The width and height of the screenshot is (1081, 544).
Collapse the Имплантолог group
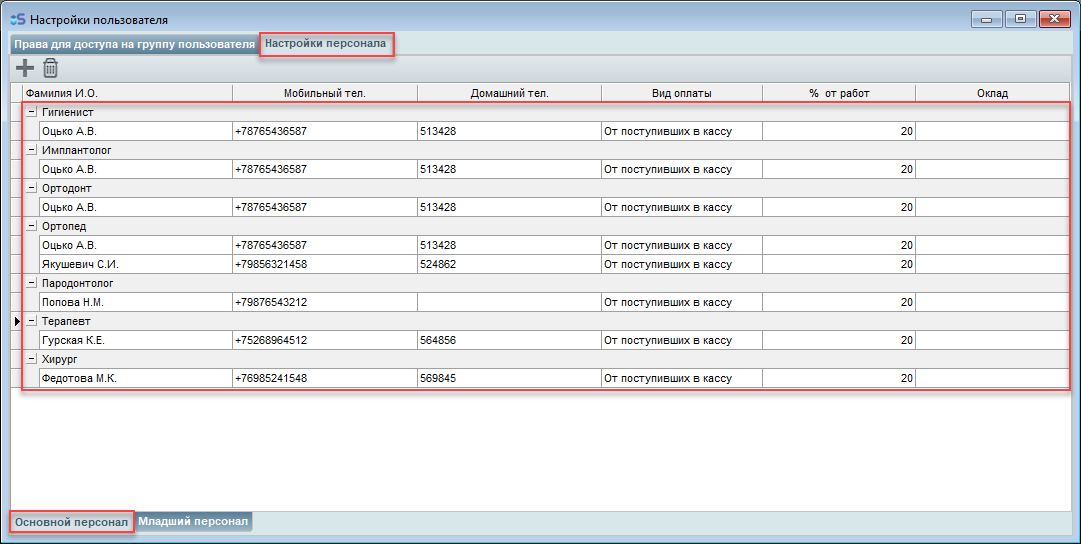point(31,150)
